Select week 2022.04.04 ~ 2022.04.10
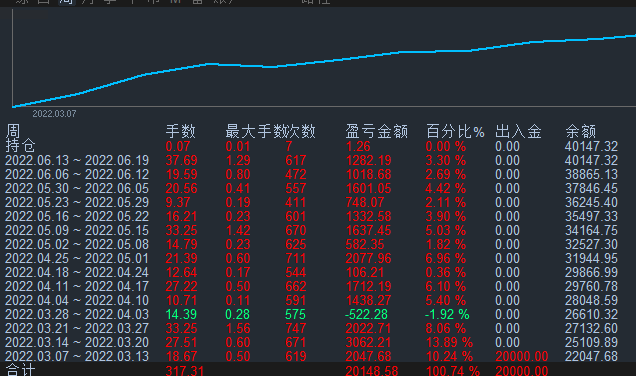This screenshot has width=636, height=376. click(77, 301)
